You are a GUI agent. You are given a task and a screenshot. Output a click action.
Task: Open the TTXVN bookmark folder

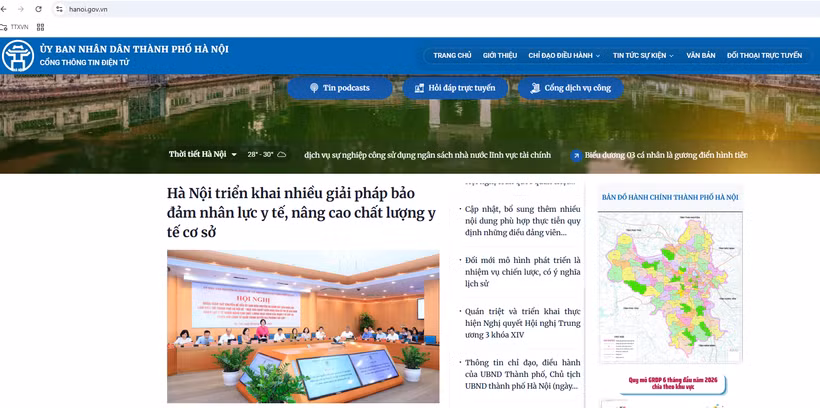pyautogui.click(x=15, y=27)
